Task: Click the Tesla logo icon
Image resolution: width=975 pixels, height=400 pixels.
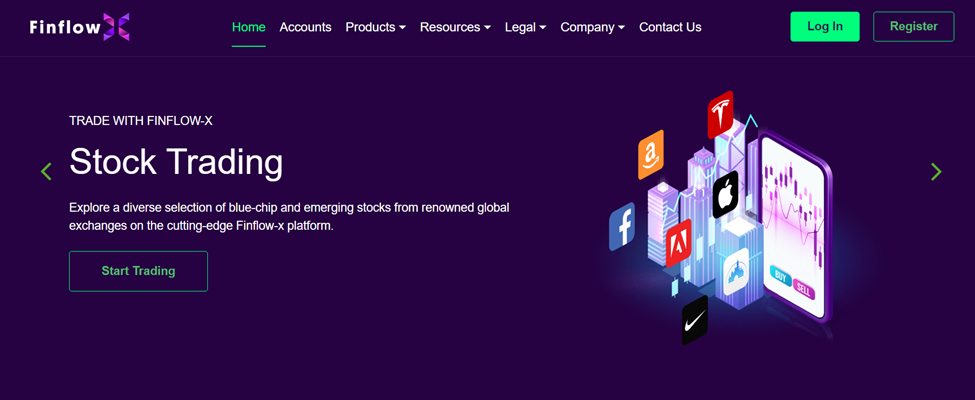Action: coord(720,114)
